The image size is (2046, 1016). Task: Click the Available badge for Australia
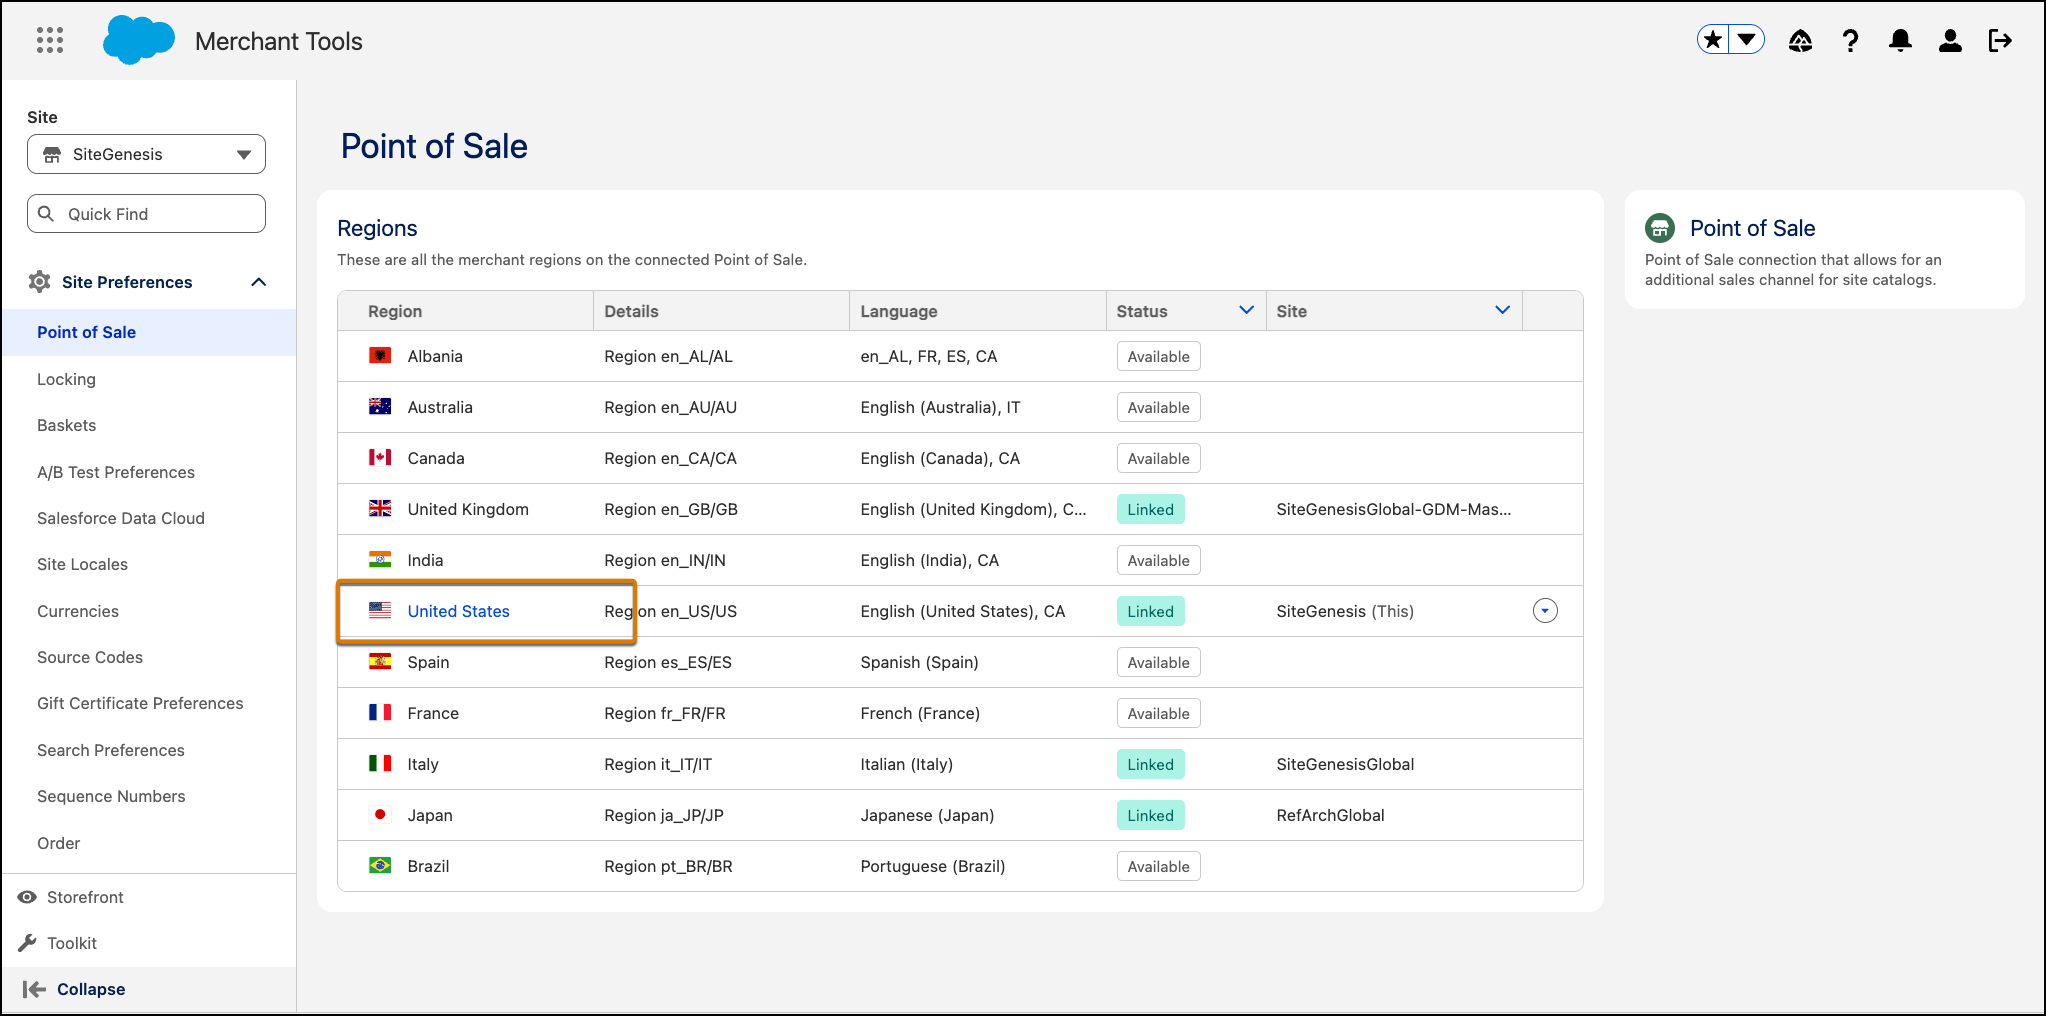tap(1159, 408)
